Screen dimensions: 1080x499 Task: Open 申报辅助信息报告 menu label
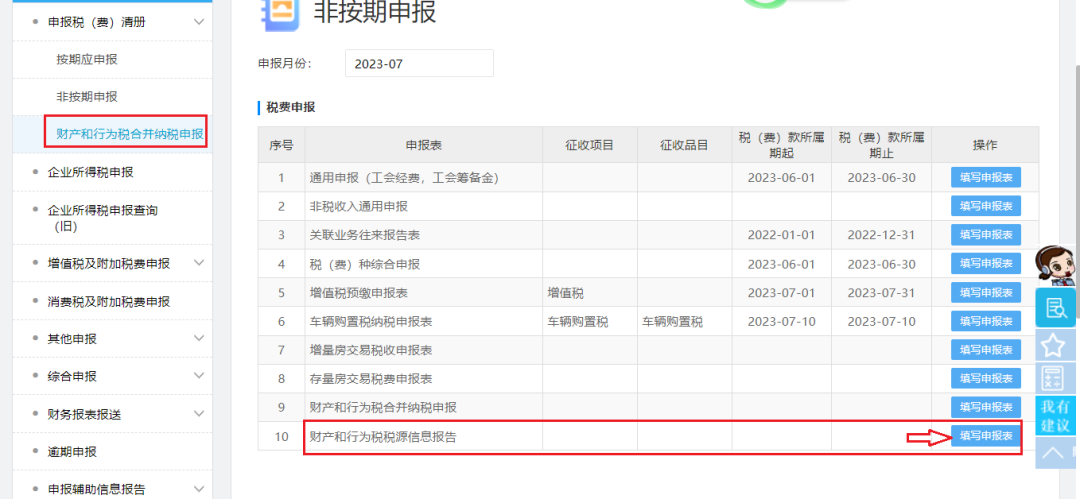[x=96, y=489]
